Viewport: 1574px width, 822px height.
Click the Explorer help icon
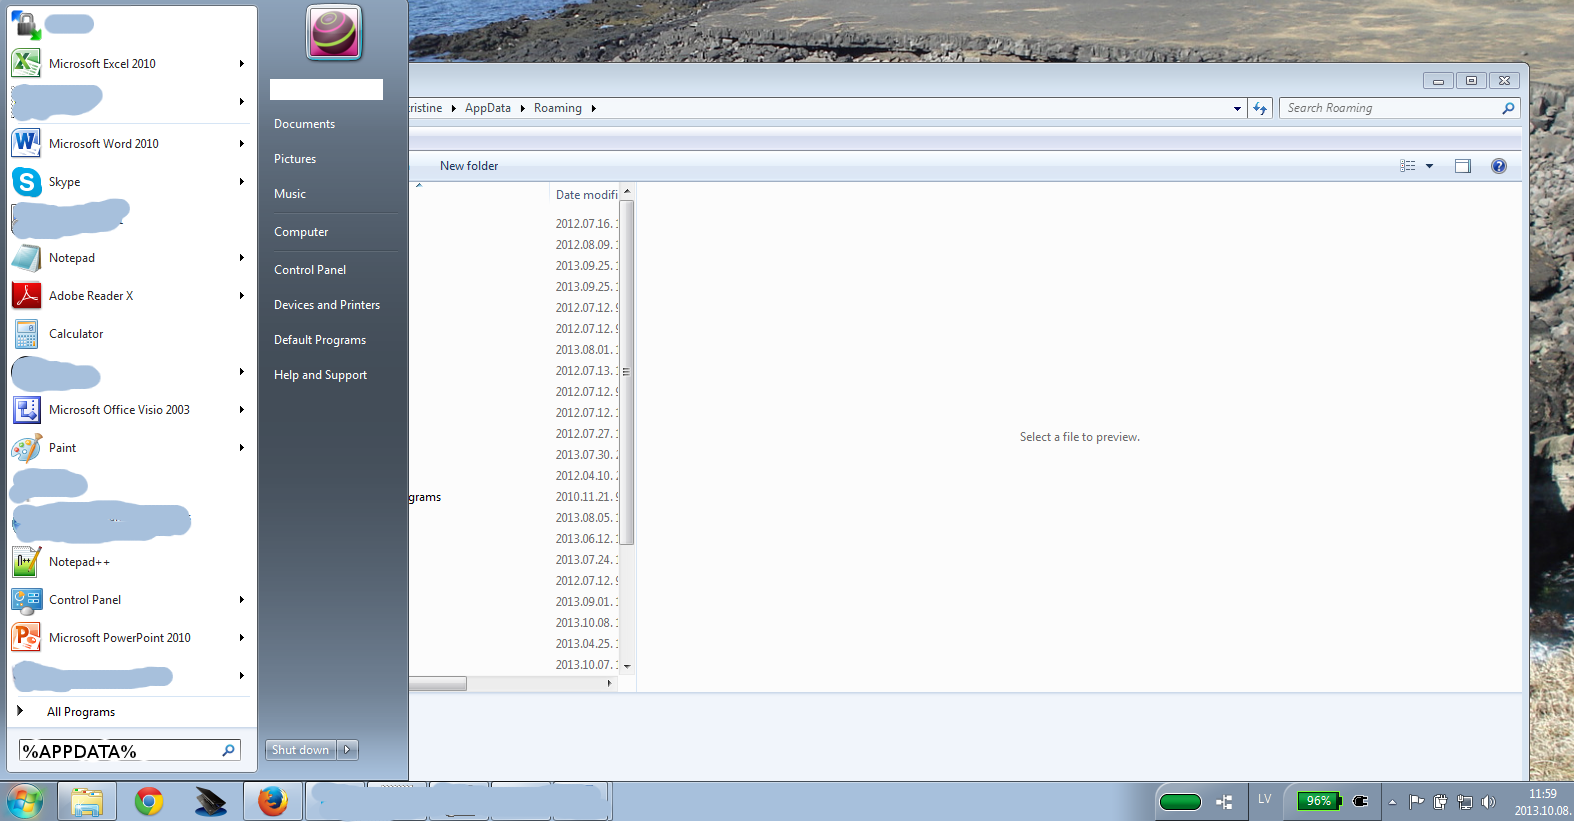click(1498, 166)
